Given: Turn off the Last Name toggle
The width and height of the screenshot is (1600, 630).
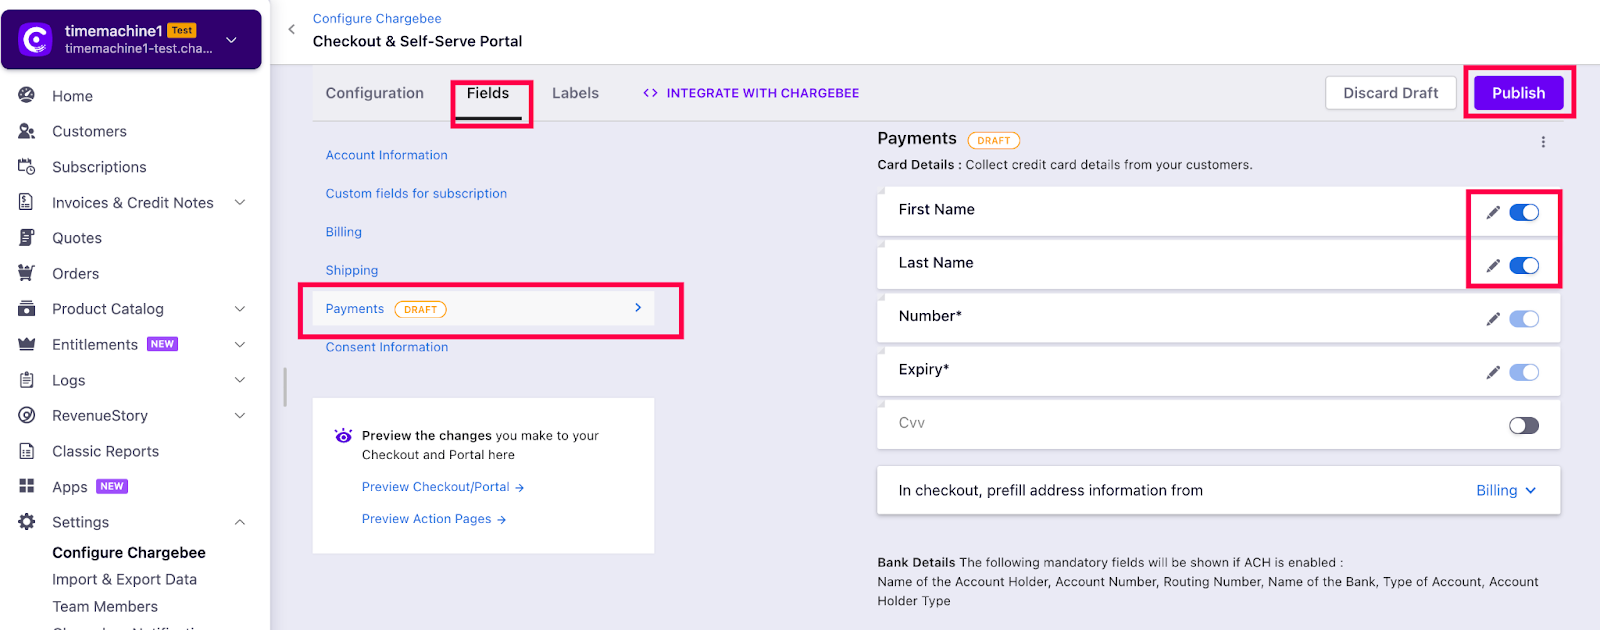Looking at the screenshot, I should point(1524,265).
